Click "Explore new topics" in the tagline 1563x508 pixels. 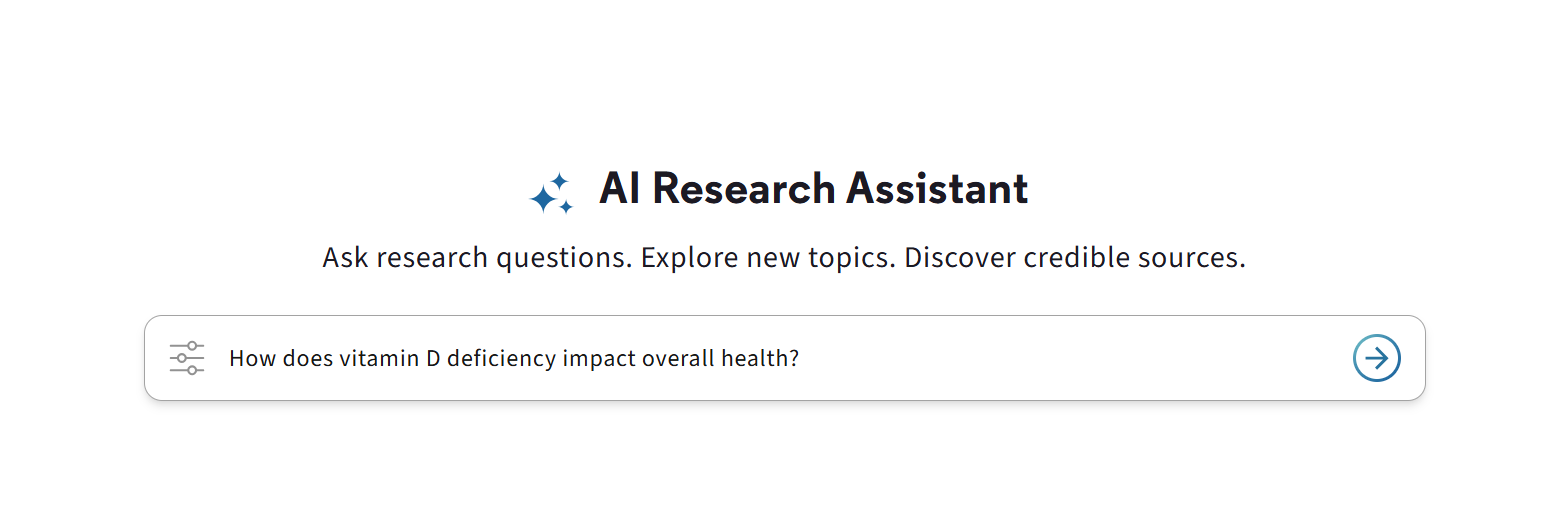[768, 258]
